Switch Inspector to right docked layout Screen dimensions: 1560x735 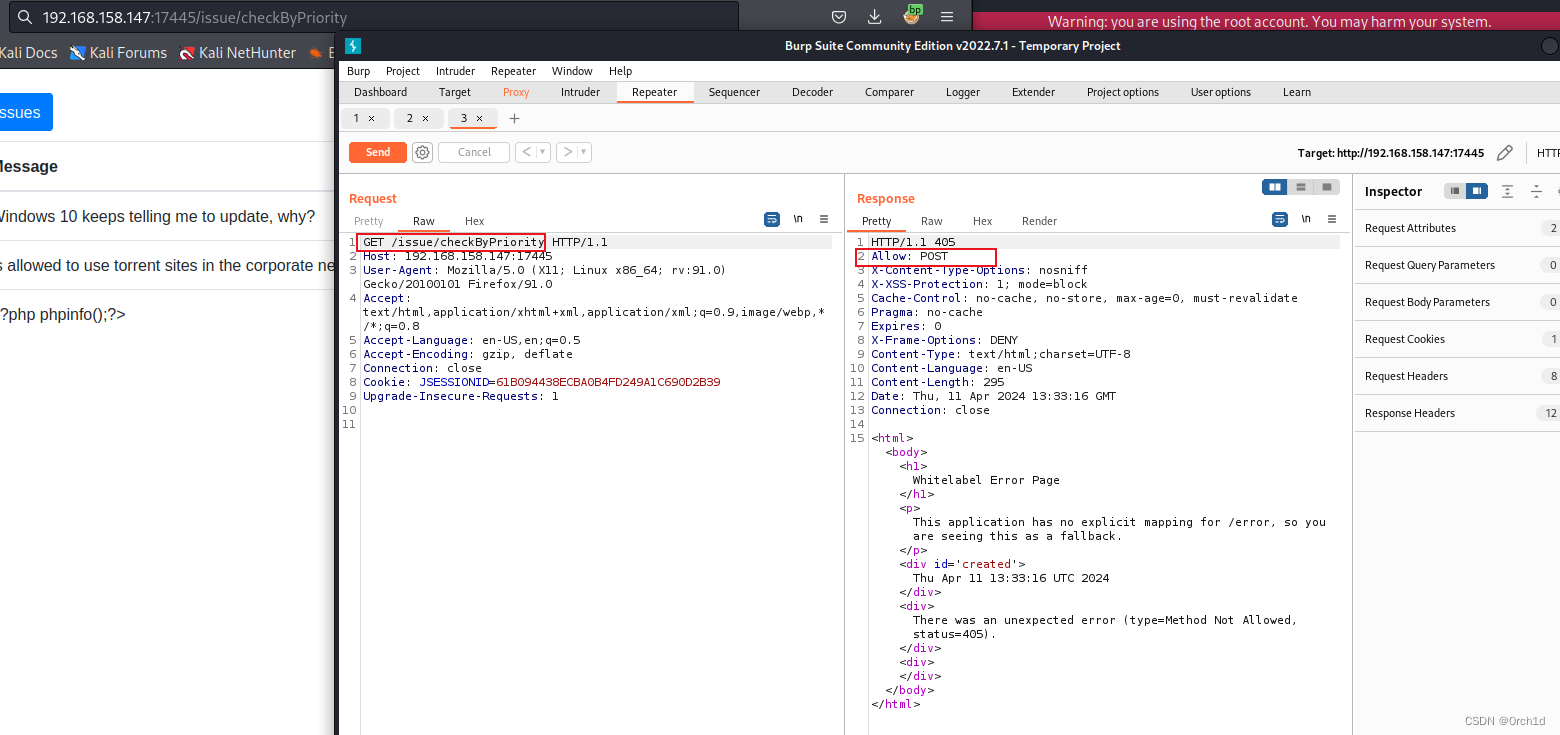pos(1477,191)
